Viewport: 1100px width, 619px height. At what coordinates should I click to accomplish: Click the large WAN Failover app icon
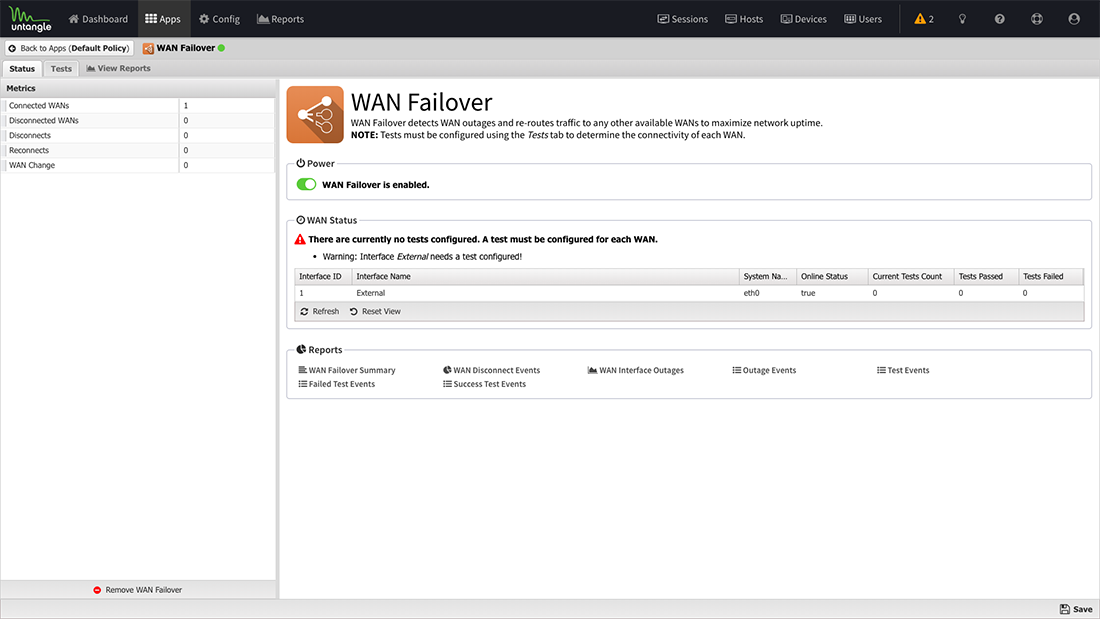[x=315, y=114]
